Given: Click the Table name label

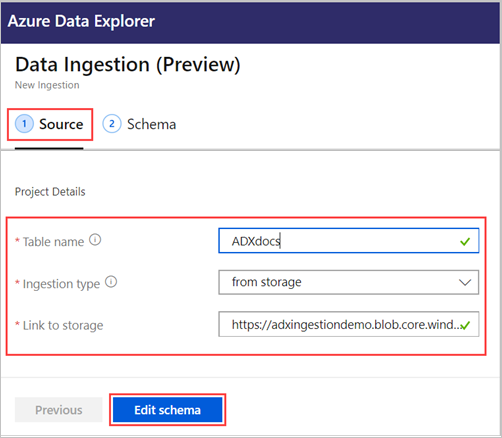Looking at the screenshot, I should (x=53, y=242).
